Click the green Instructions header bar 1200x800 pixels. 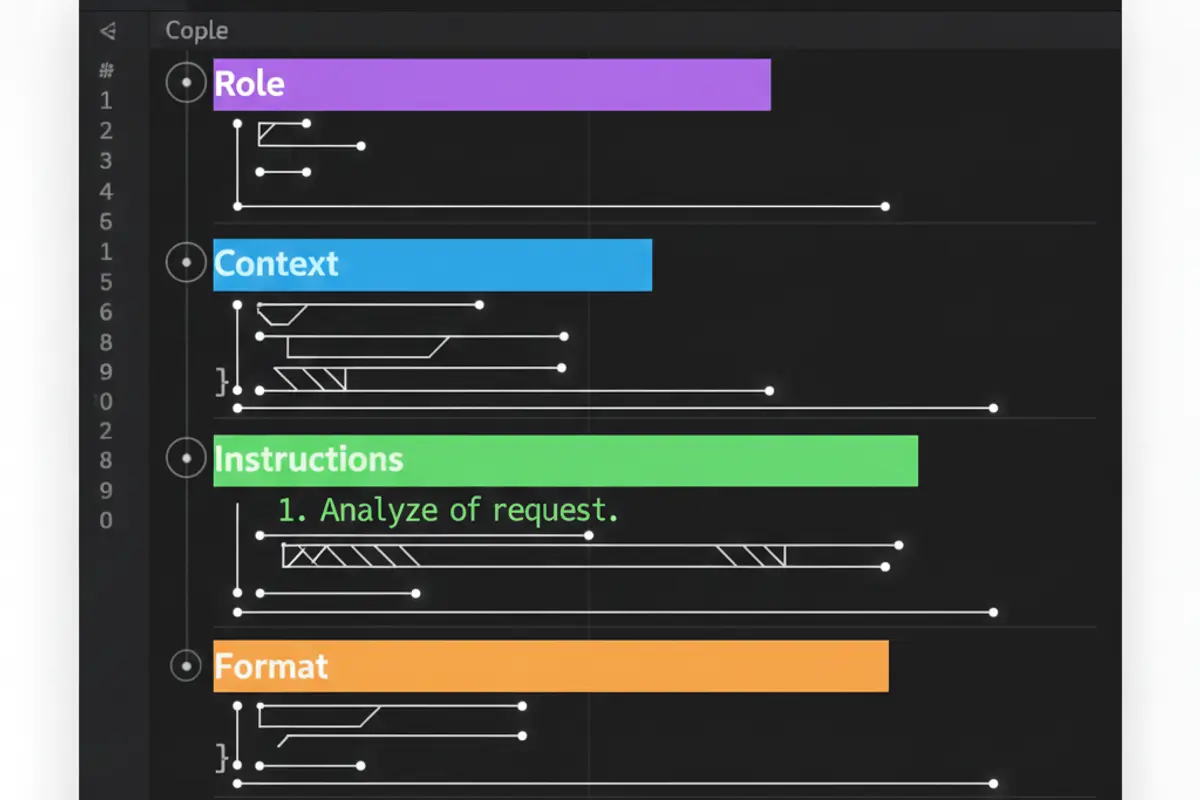click(x=565, y=461)
